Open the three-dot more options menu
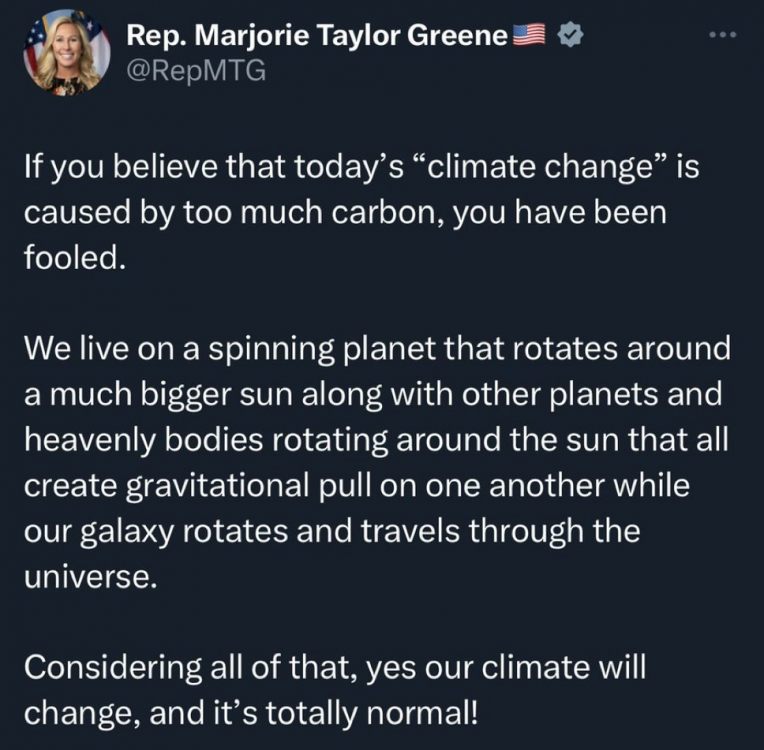The width and height of the screenshot is (764, 750). tap(723, 35)
